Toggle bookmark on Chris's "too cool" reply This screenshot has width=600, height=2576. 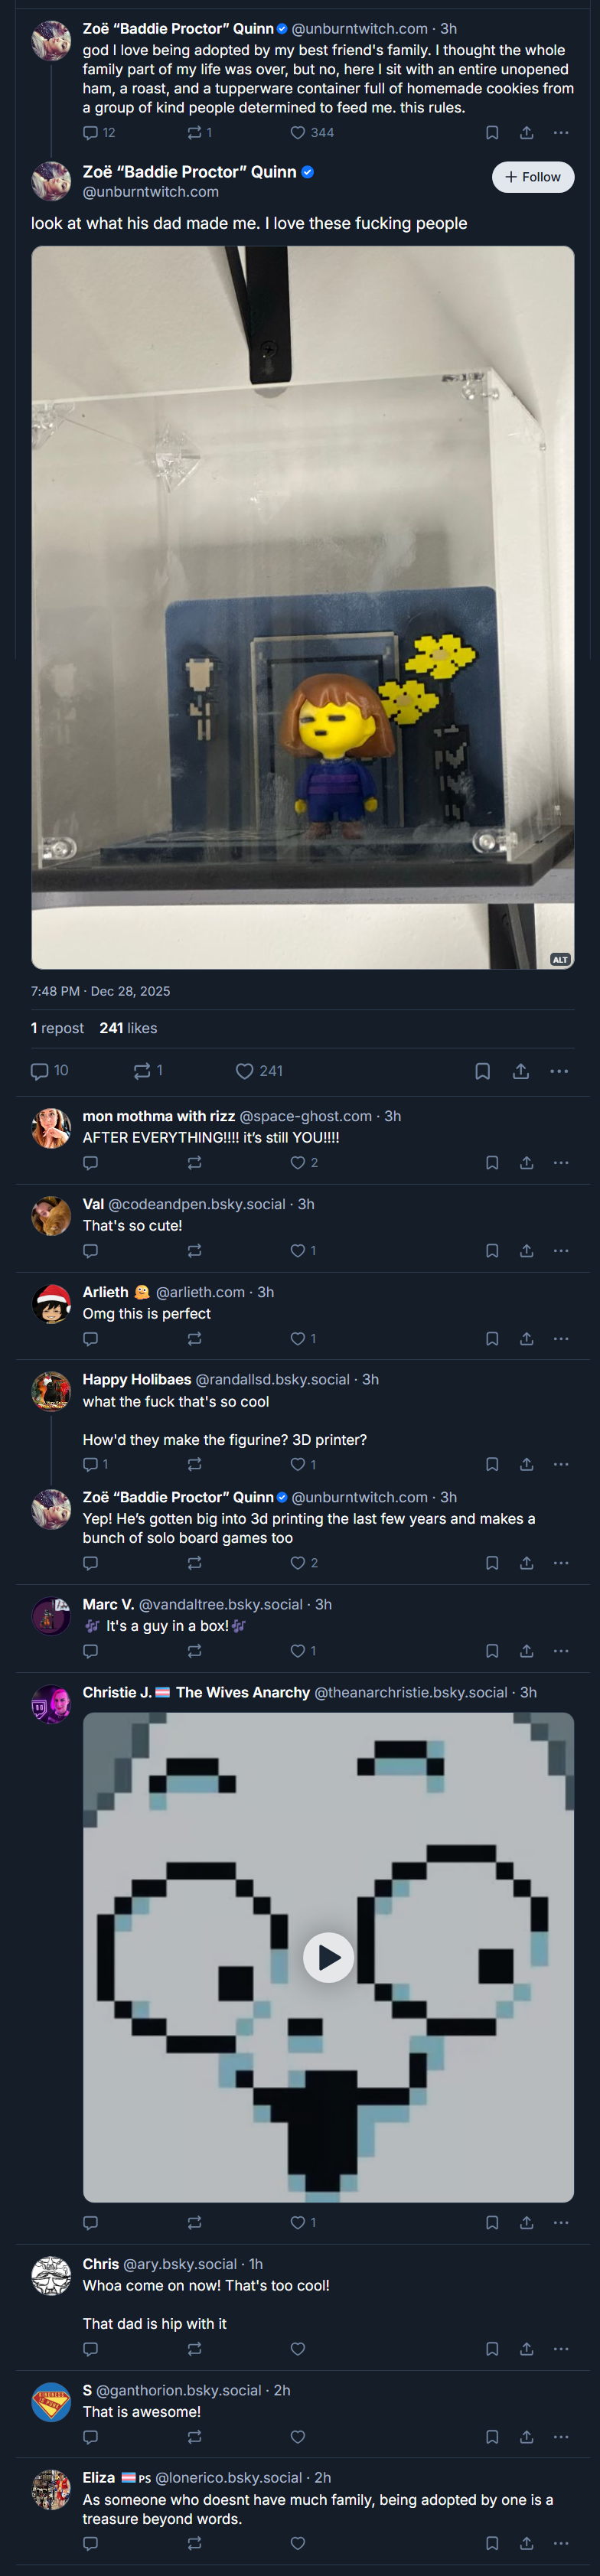pos(492,2349)
